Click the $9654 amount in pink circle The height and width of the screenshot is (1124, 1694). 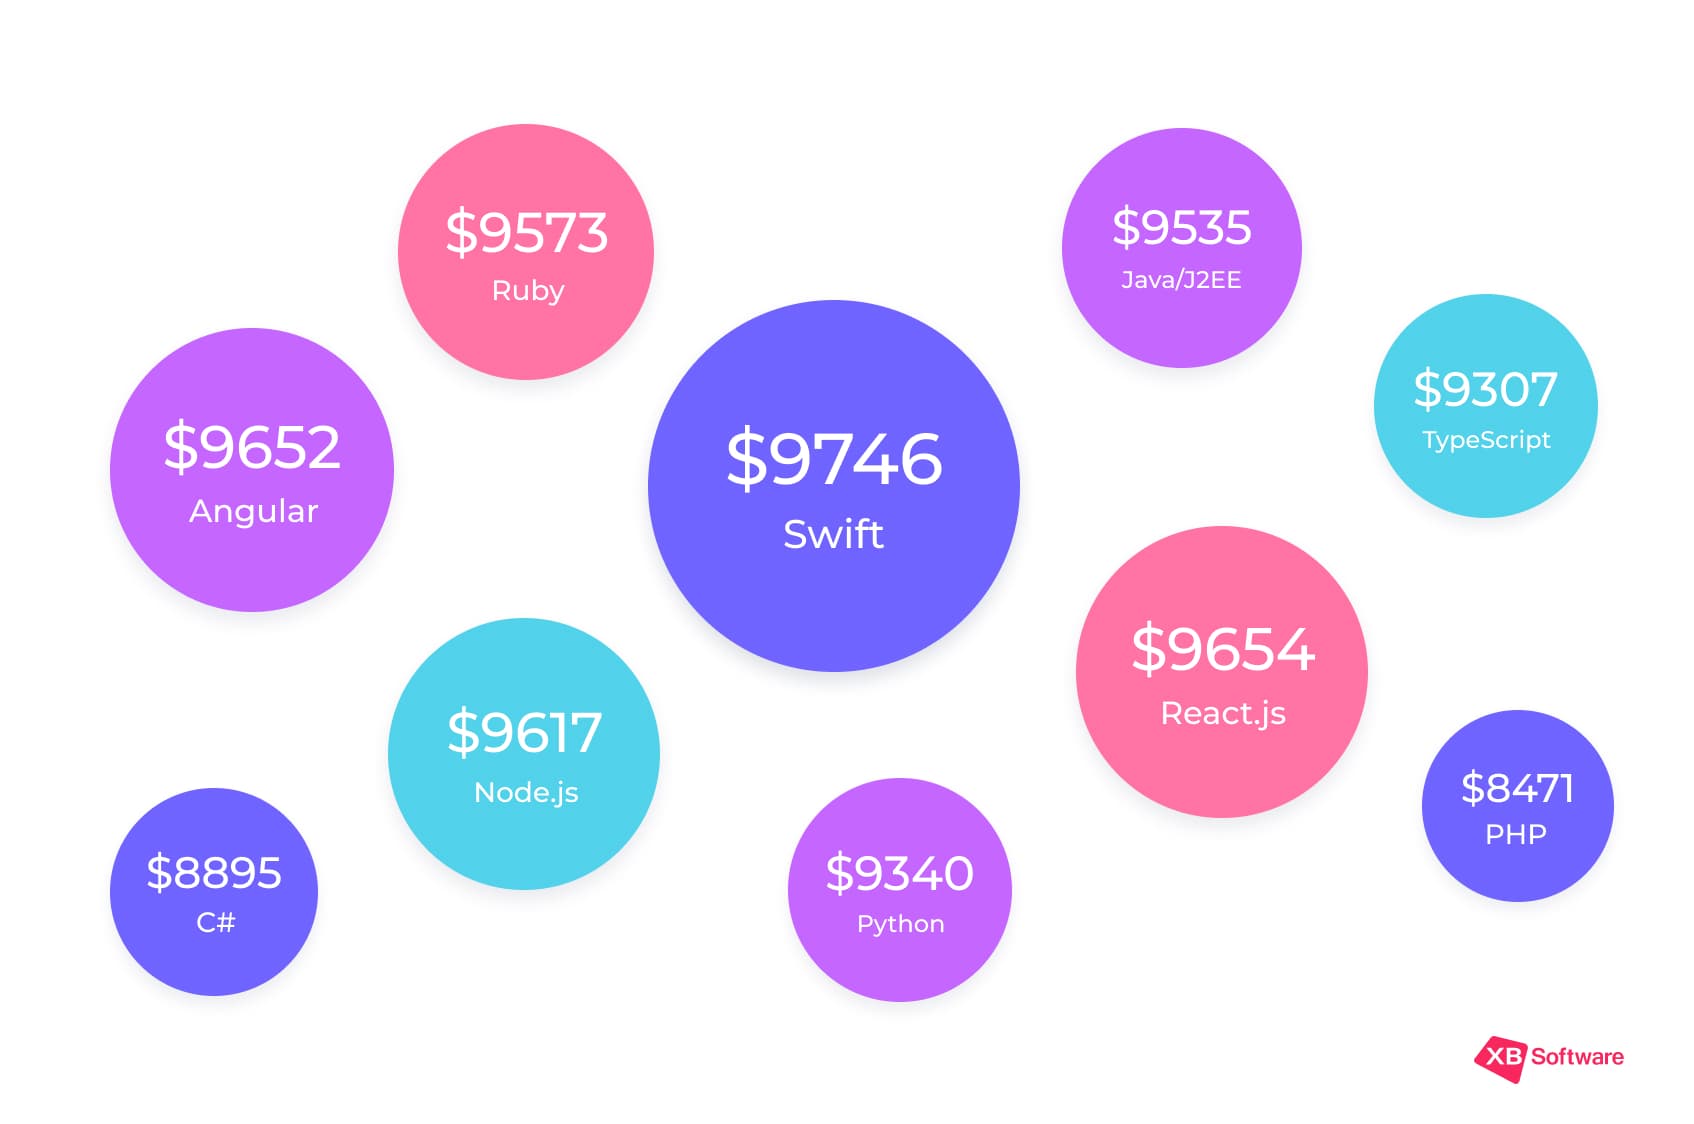click(x=1222, y=648)
